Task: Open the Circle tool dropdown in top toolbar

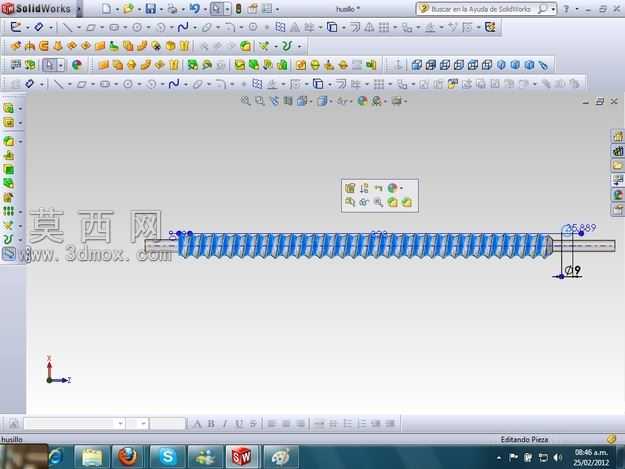Action: (148, 27)
